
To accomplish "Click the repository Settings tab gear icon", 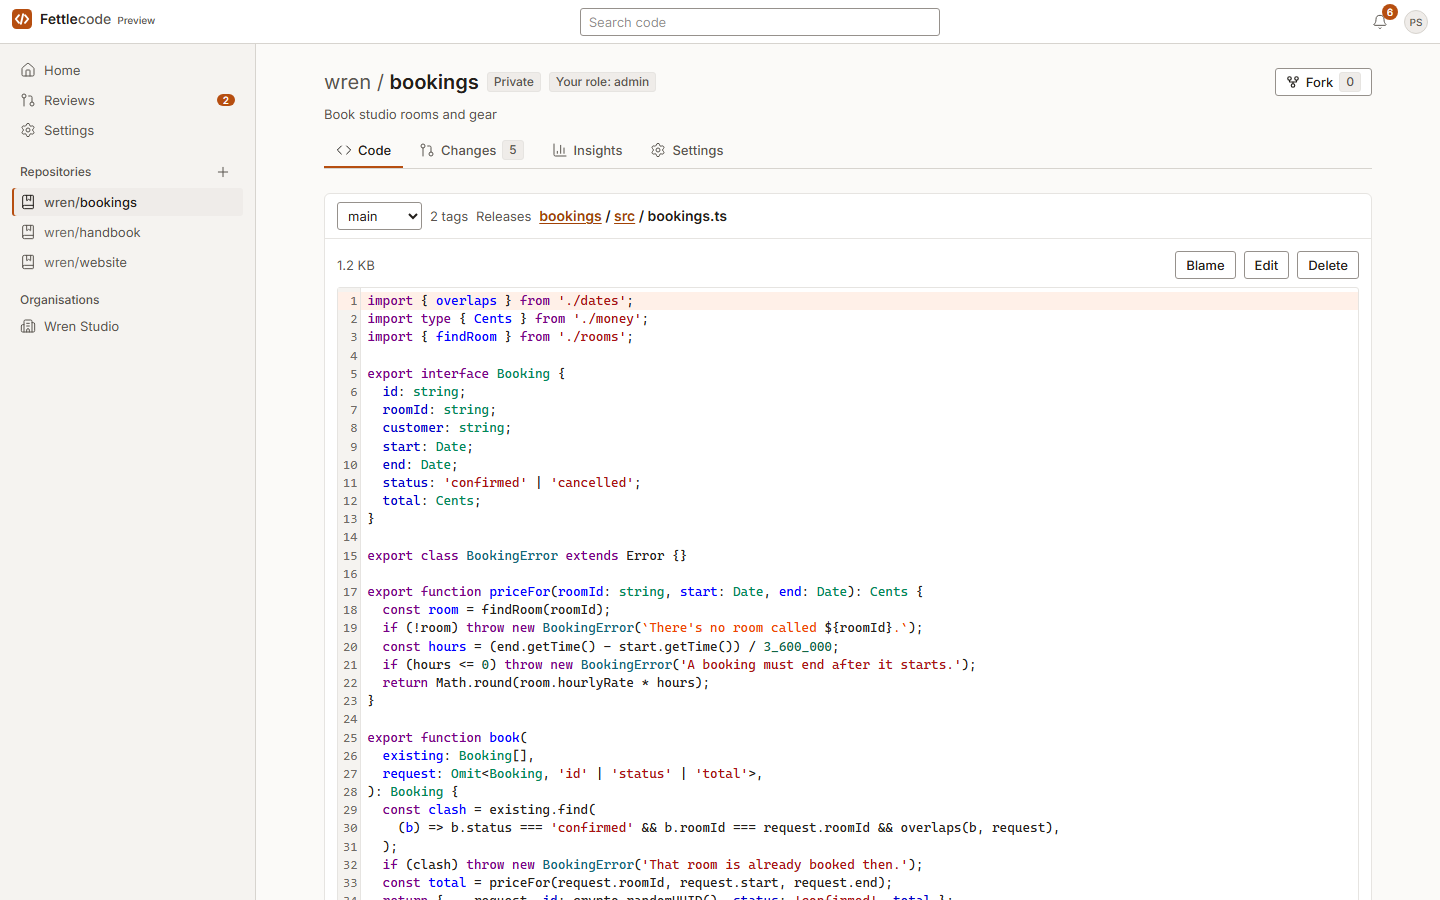I will click(x=658, y=150).
